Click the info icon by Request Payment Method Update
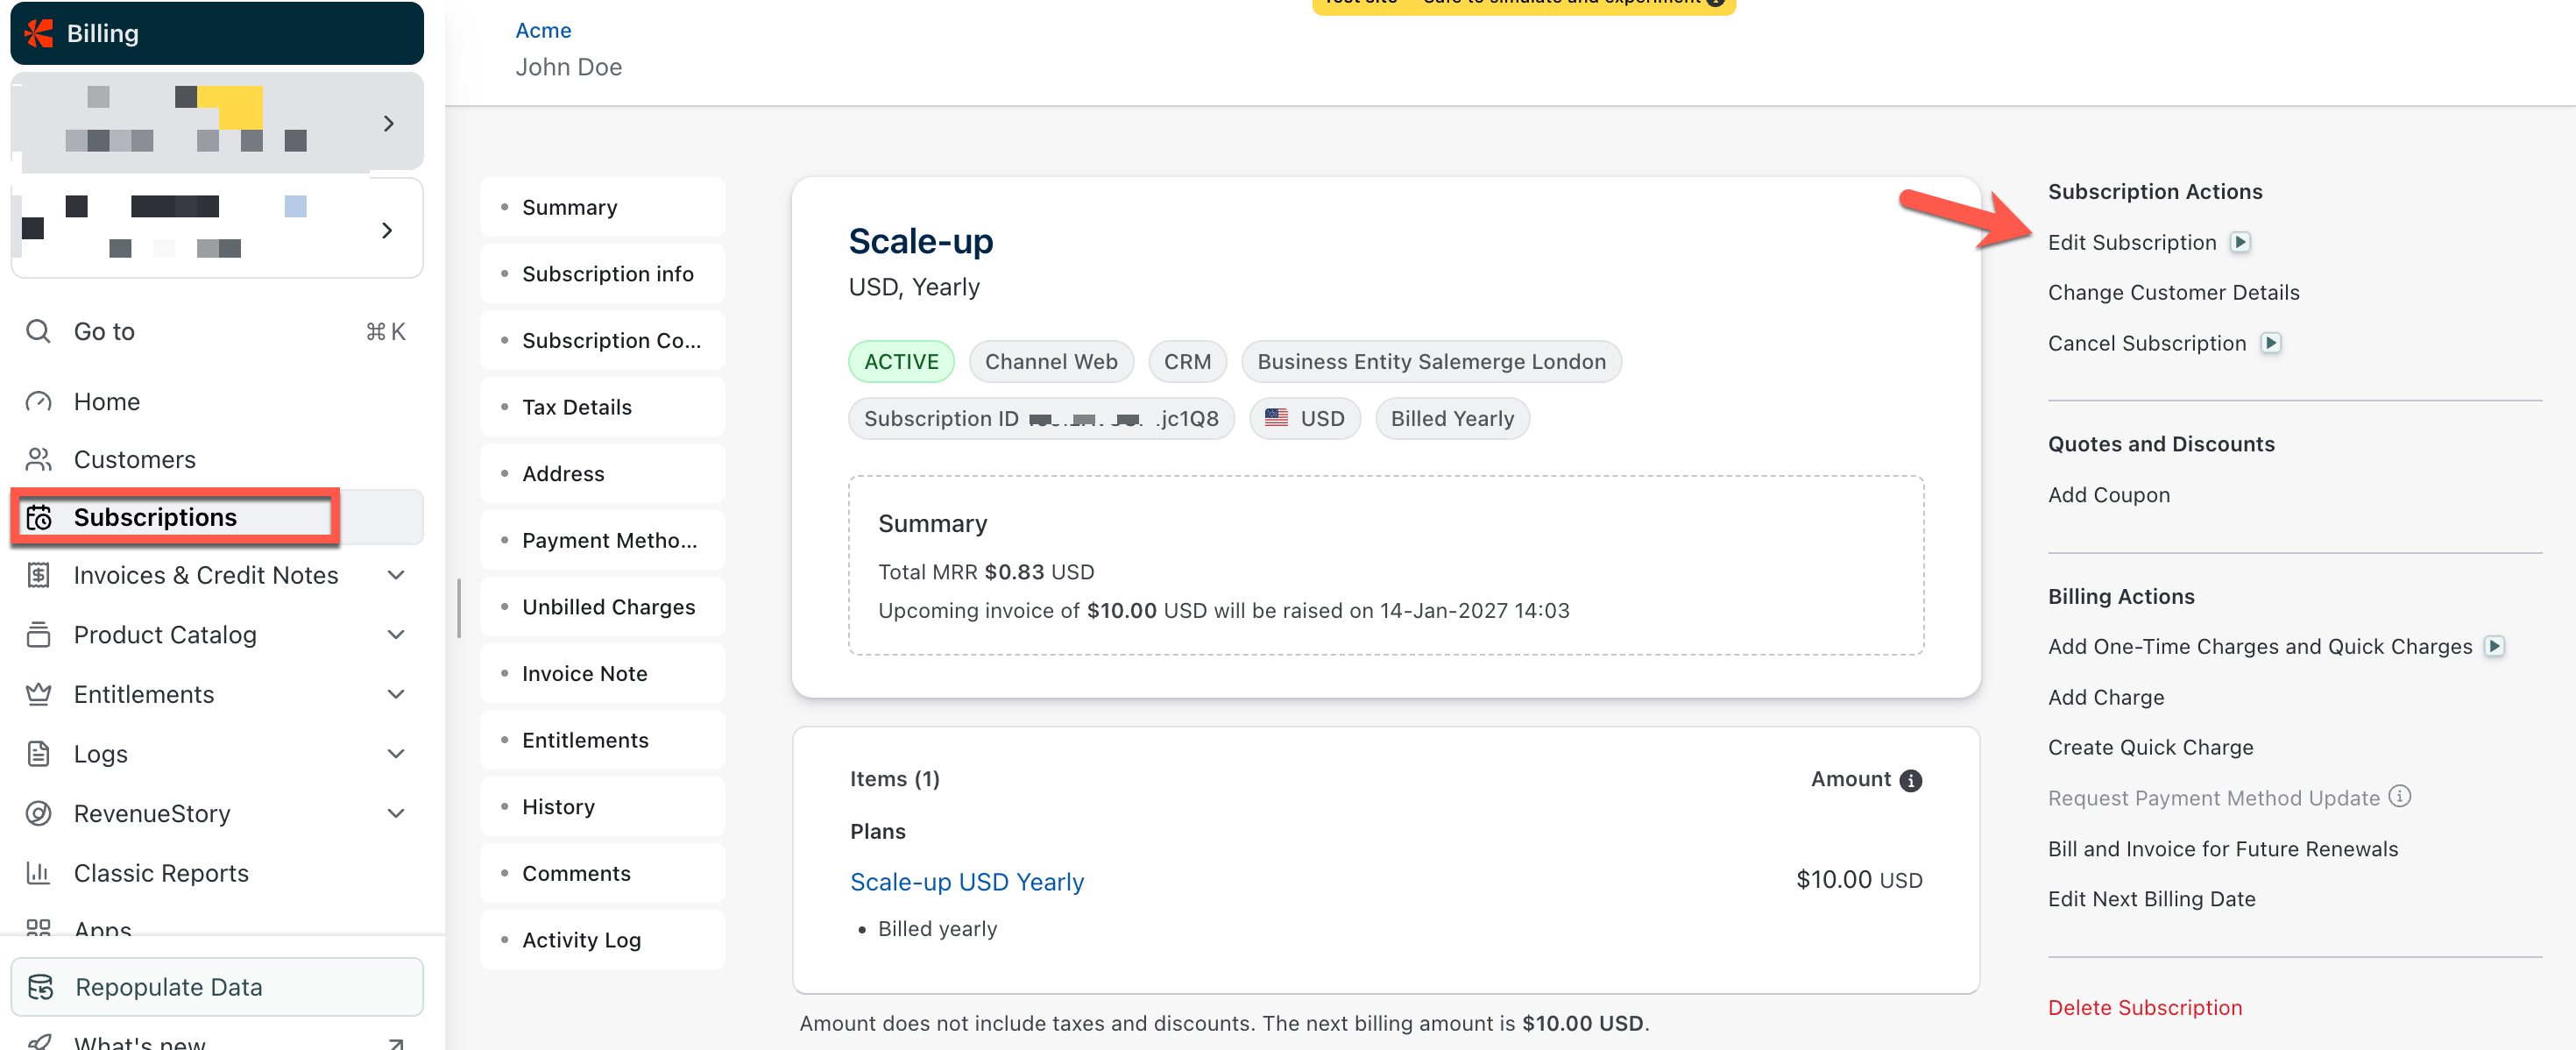The width and height of the screenshot is (2576, 1050). click(2399, 796)
